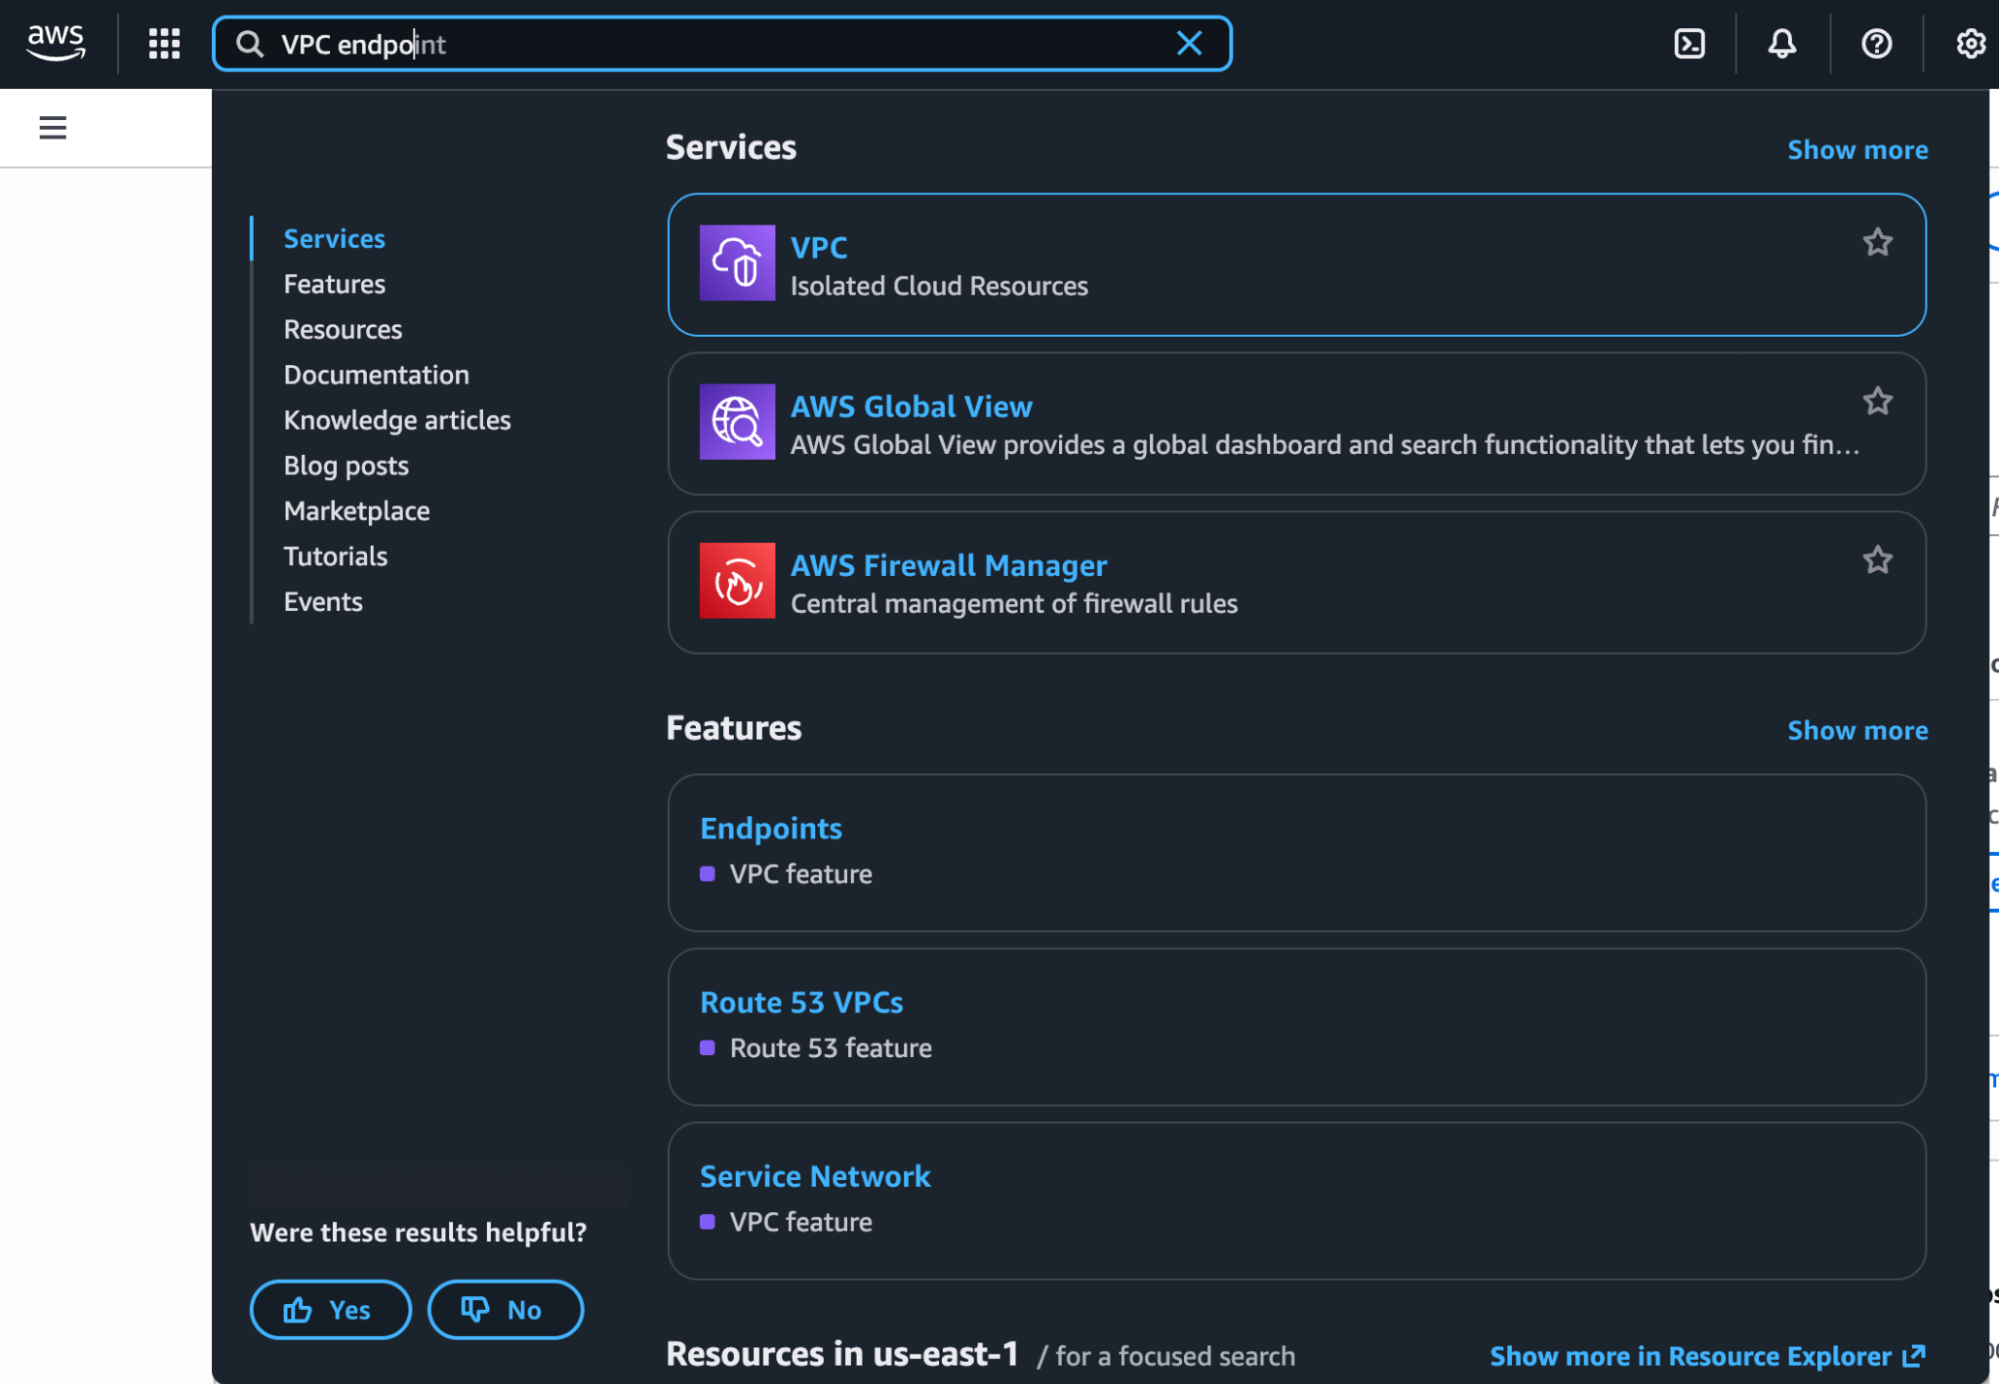The height and width of the screenshot is (1385, 1999).
Task: Clear the search field with X
Action: coord(1189,43)
